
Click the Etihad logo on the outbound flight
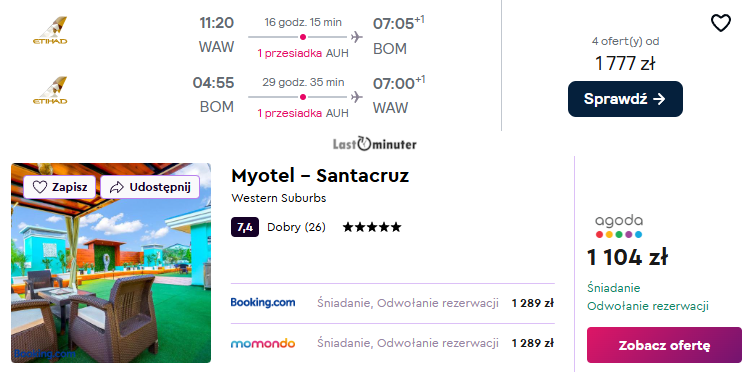[50, 31]
